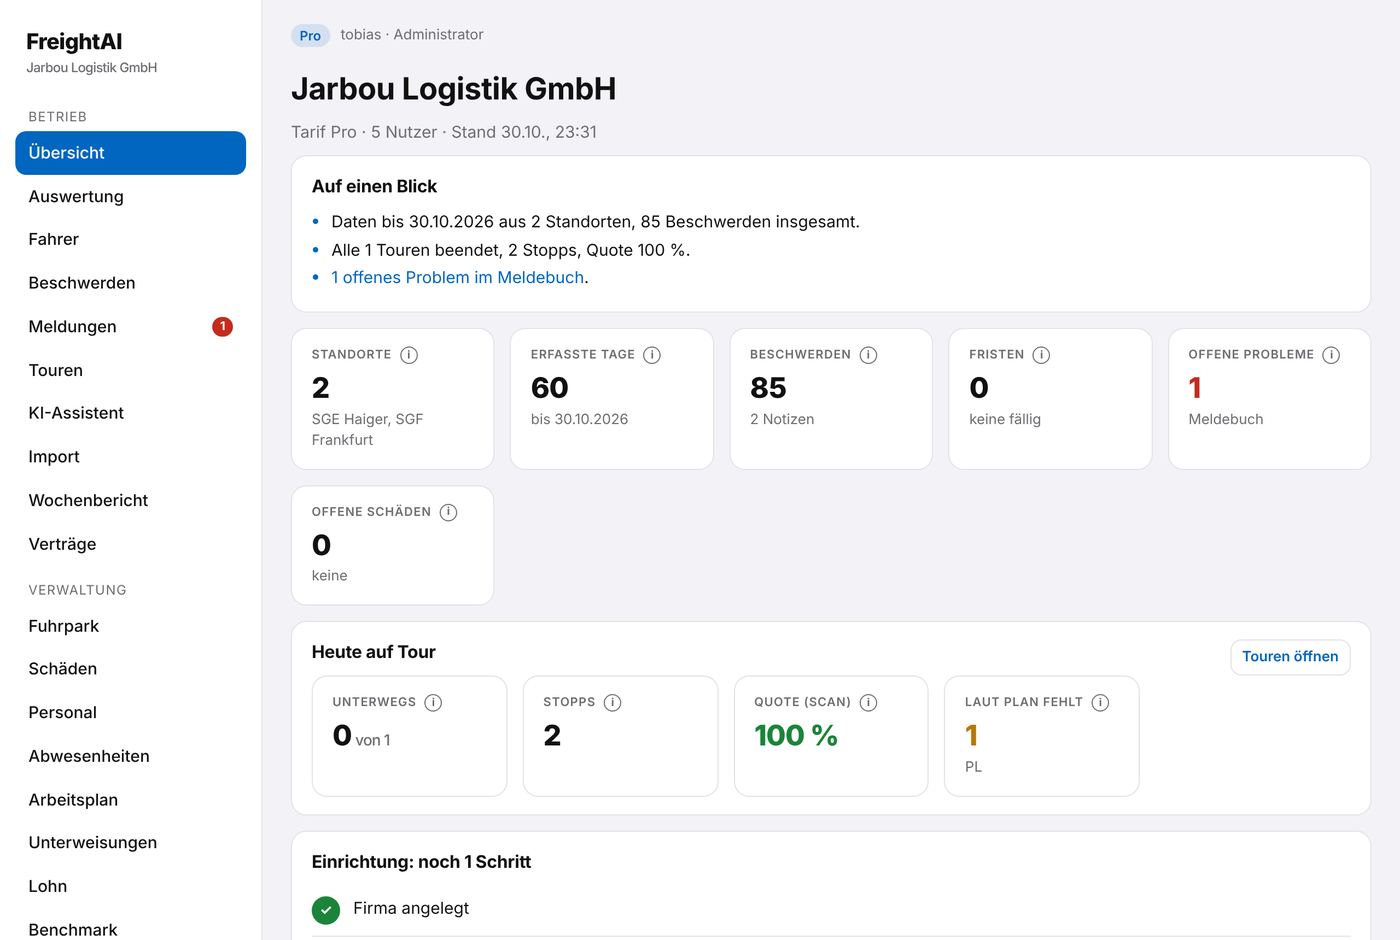
Task: Navigate to Touren in the sidebar
Action: (x=131, y=370)
